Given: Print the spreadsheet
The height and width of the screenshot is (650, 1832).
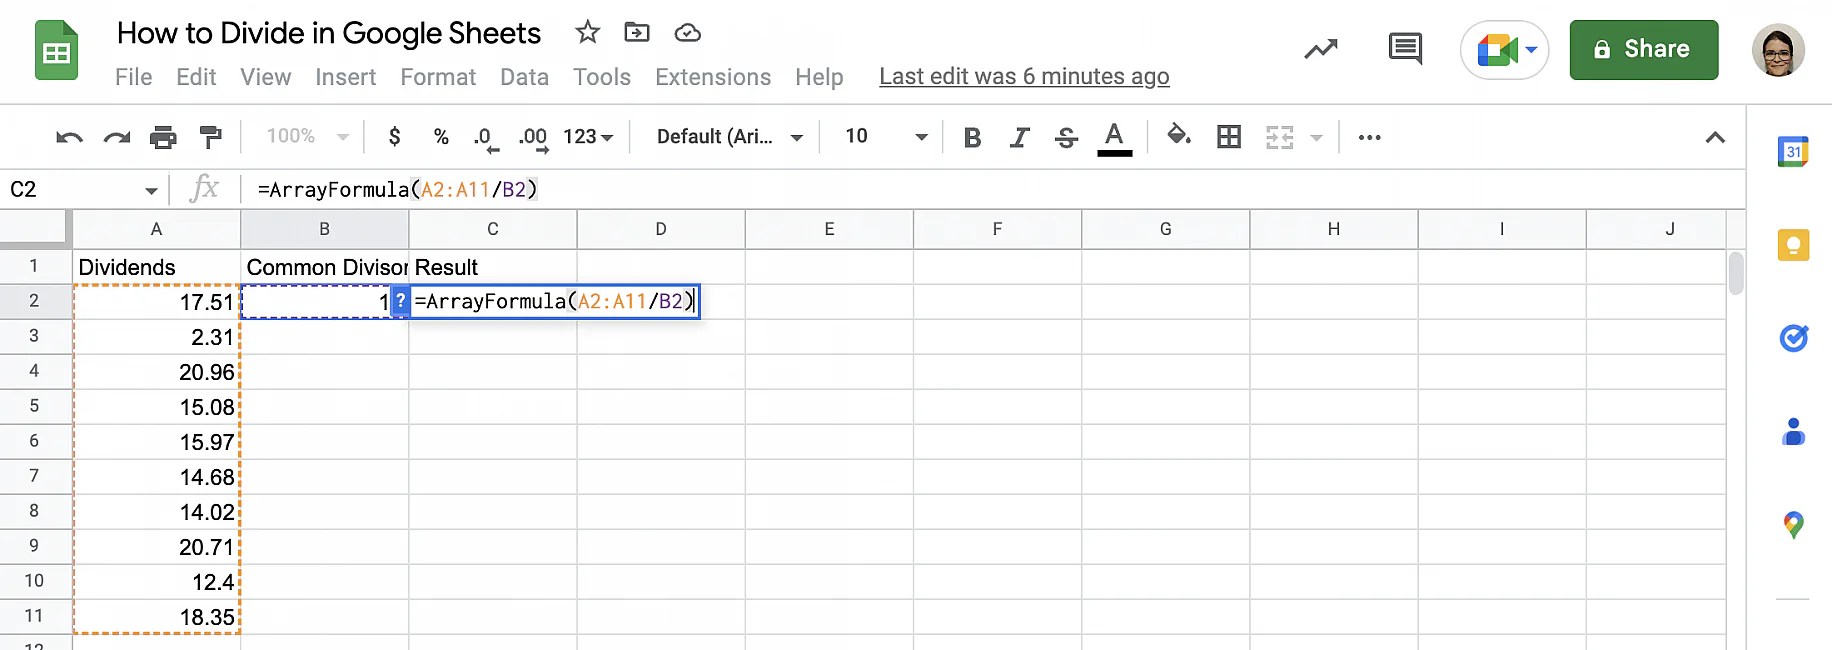Looking at the screenshot, I should tap(163, 137).
